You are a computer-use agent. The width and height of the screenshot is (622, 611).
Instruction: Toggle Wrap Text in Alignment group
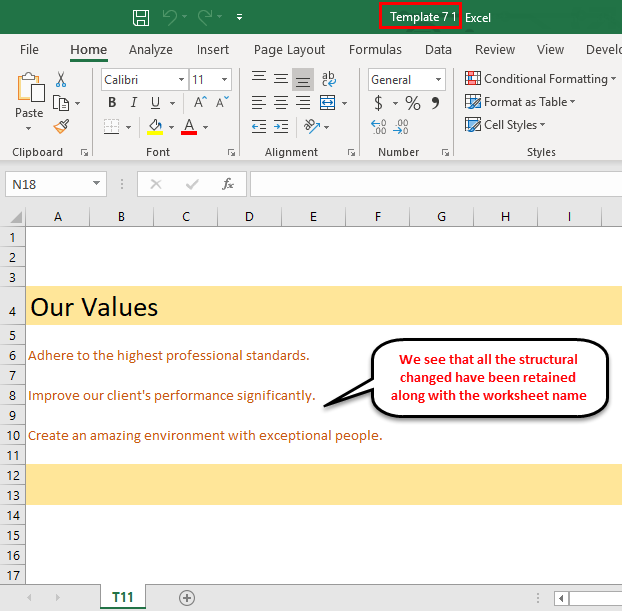[328, 79]
